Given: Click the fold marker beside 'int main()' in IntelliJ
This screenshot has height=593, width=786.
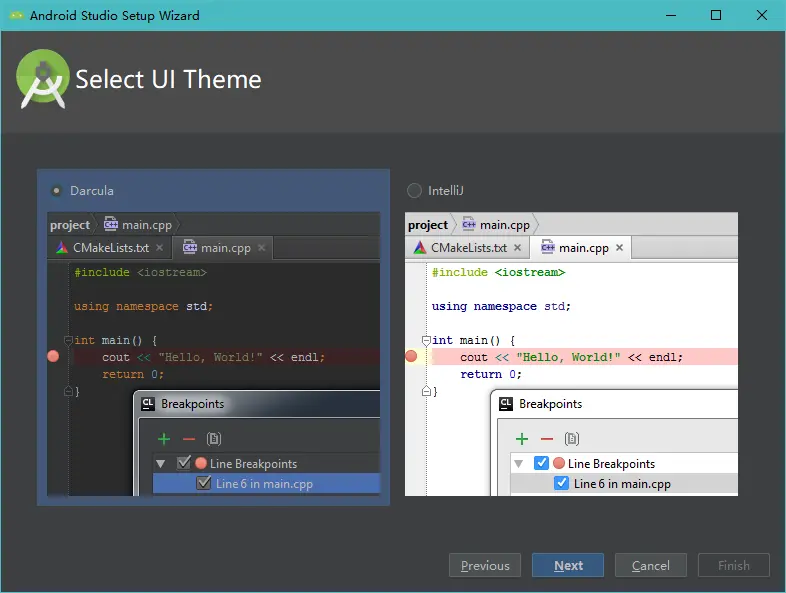Looking at the screenshot, I should coord(426,340).
